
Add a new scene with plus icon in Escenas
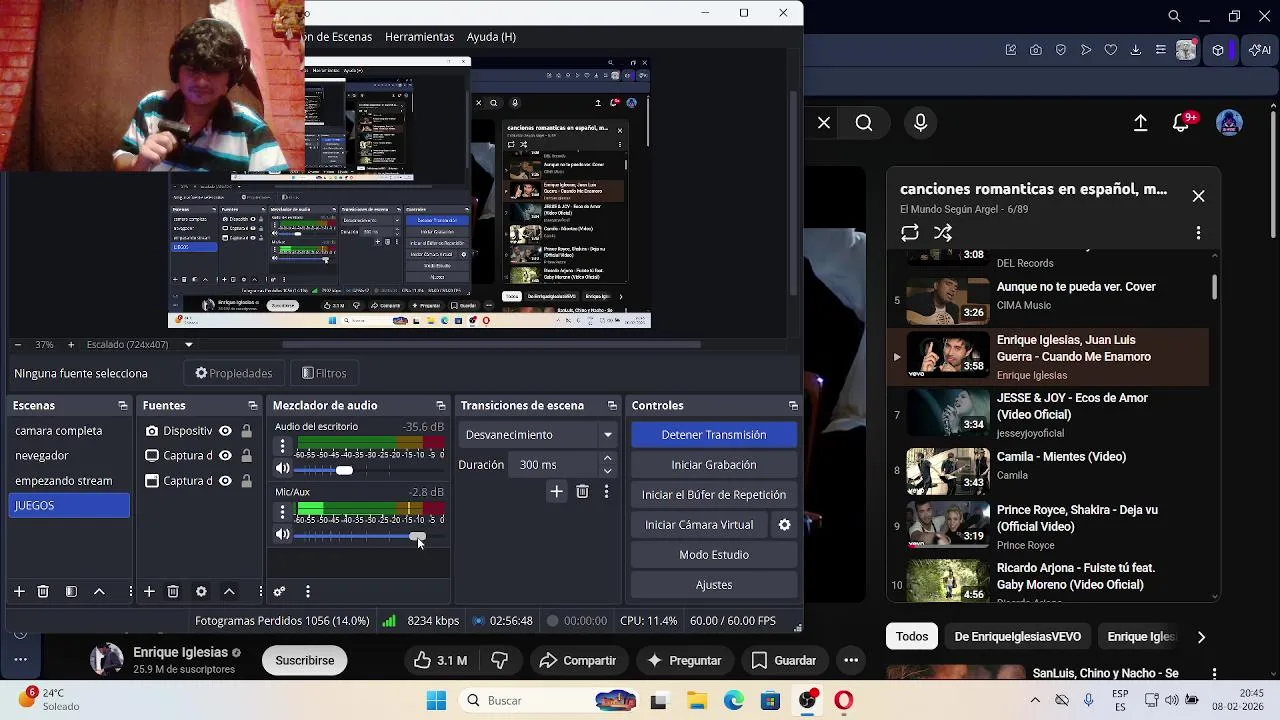[x=19, y=592]
